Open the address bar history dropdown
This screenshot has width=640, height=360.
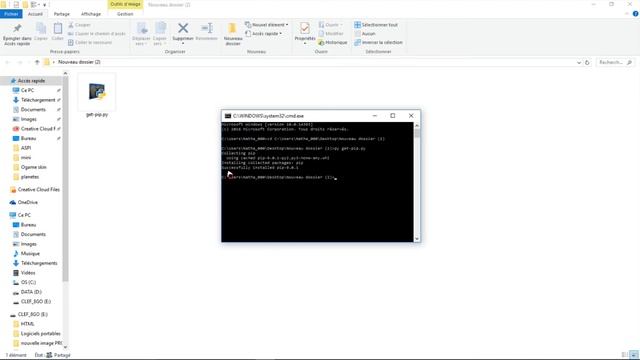coord(579,62)
